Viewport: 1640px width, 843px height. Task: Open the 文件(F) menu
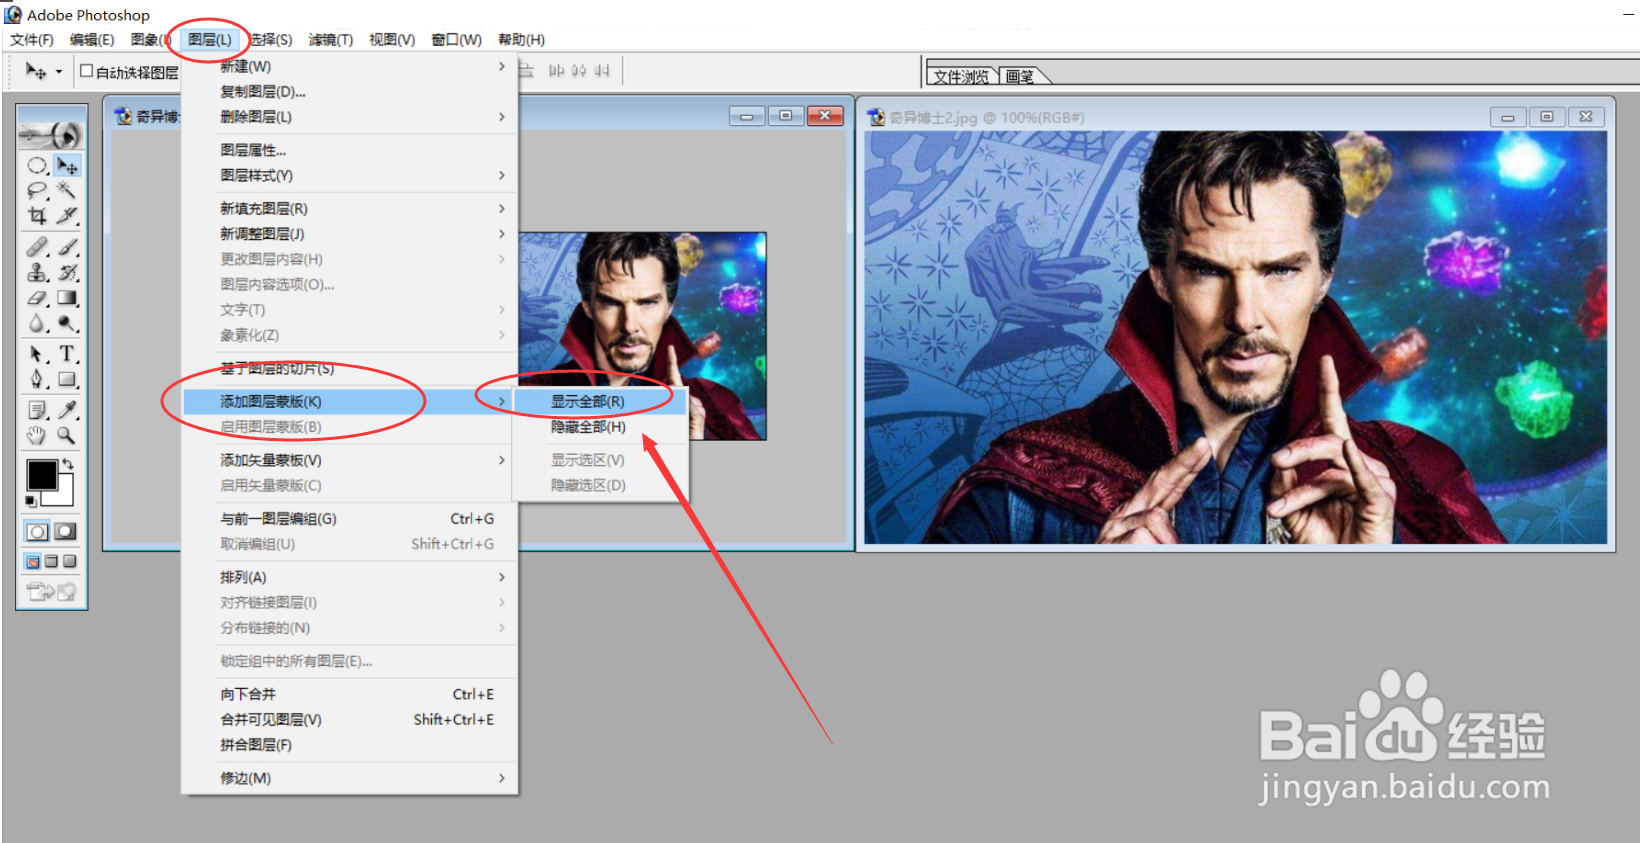(32, 40)
